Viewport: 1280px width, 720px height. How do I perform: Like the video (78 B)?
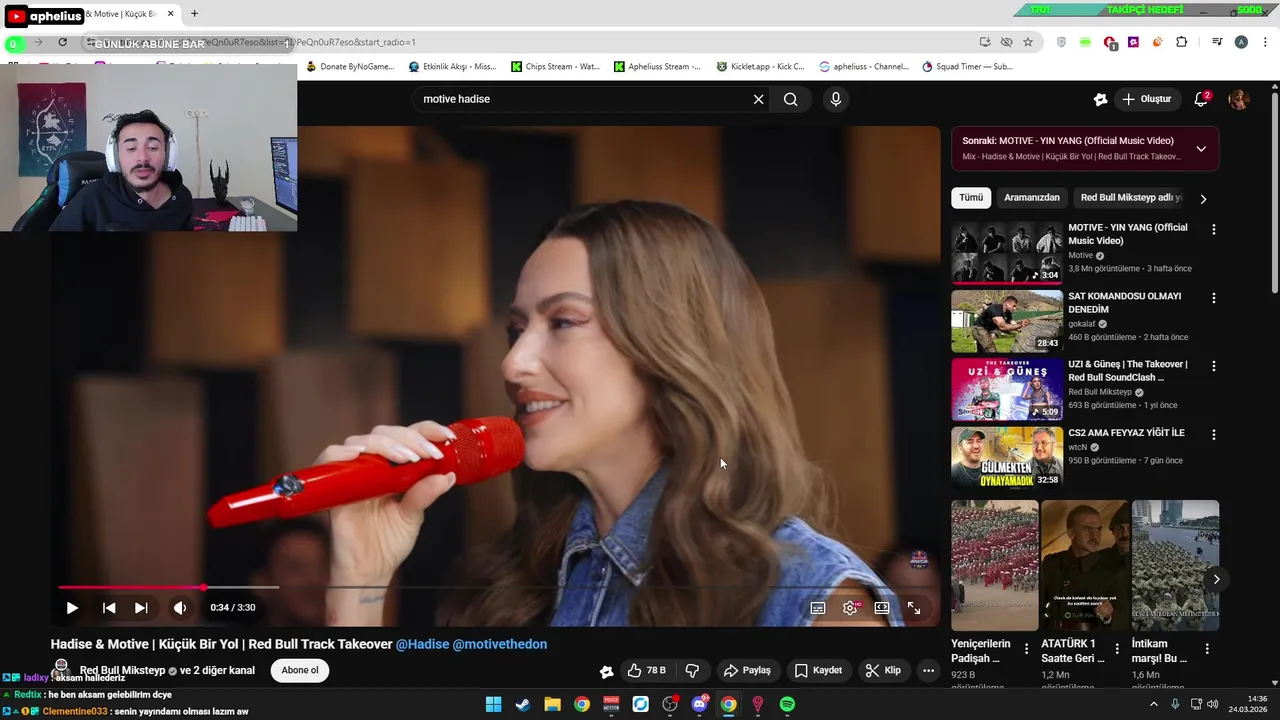tap(646, 670)
